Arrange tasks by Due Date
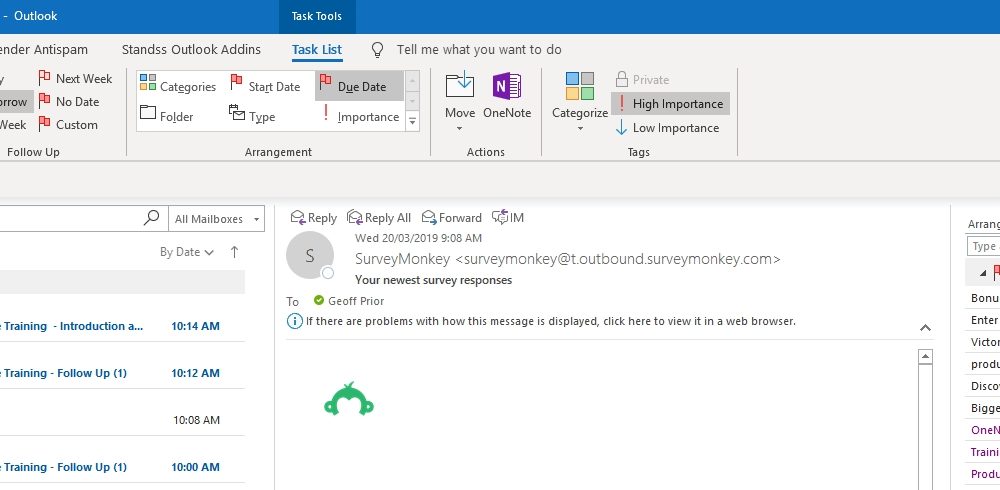1000x490 pixels. tap(359, 86)
